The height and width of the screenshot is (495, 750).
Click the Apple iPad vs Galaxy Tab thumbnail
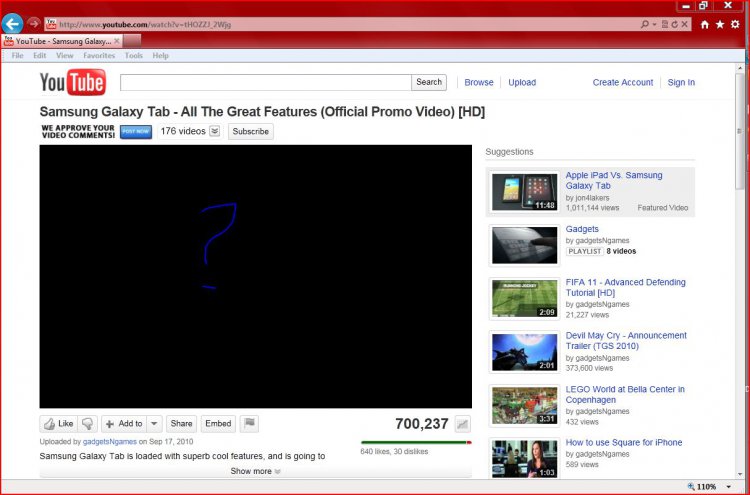(524, 192)
